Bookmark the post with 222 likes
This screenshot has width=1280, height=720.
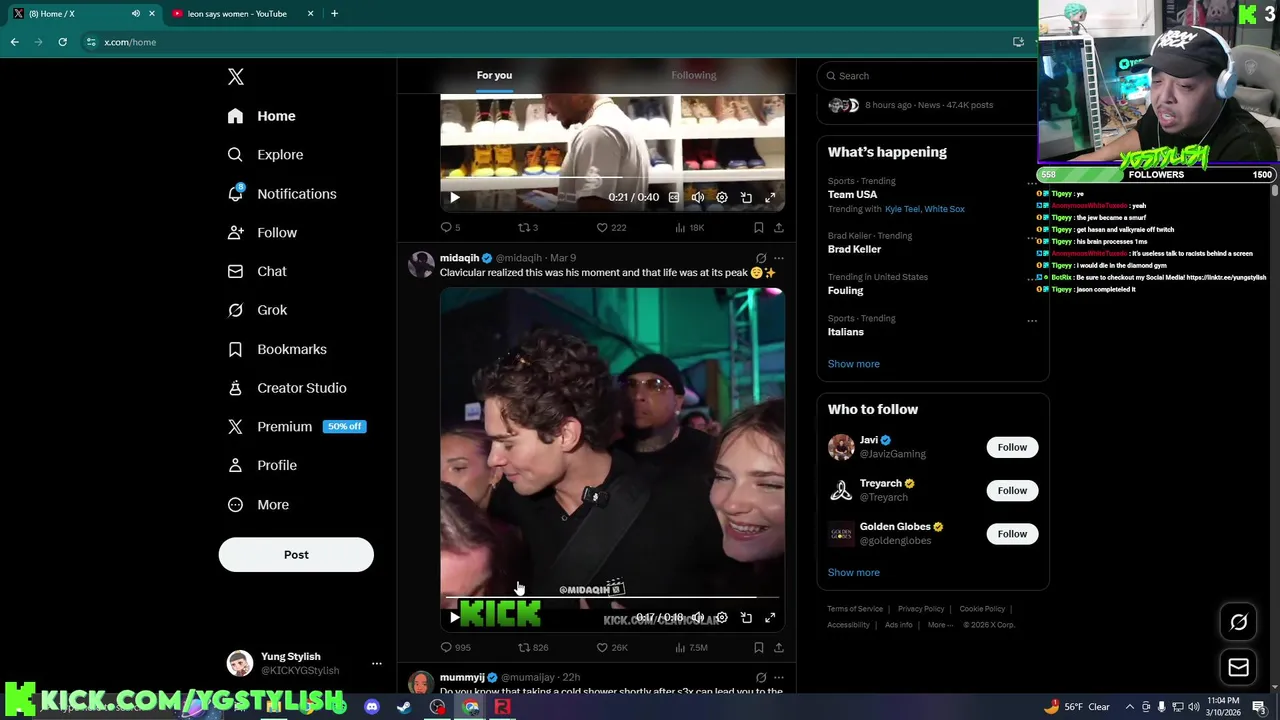click(759, 228)
